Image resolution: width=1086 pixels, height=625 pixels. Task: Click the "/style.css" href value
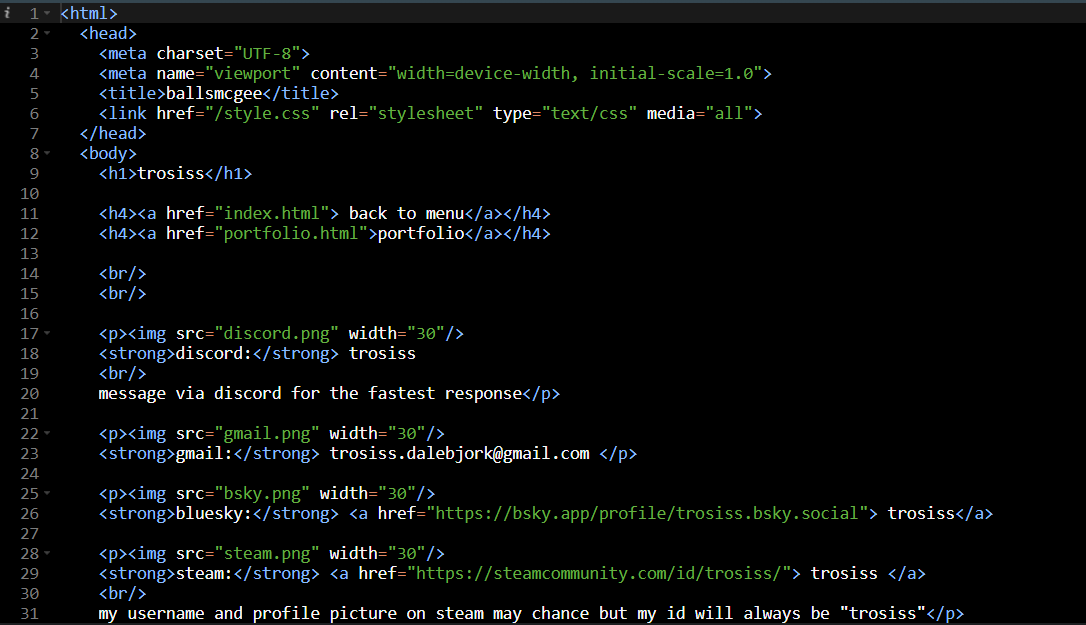click(x=262, y=114)
